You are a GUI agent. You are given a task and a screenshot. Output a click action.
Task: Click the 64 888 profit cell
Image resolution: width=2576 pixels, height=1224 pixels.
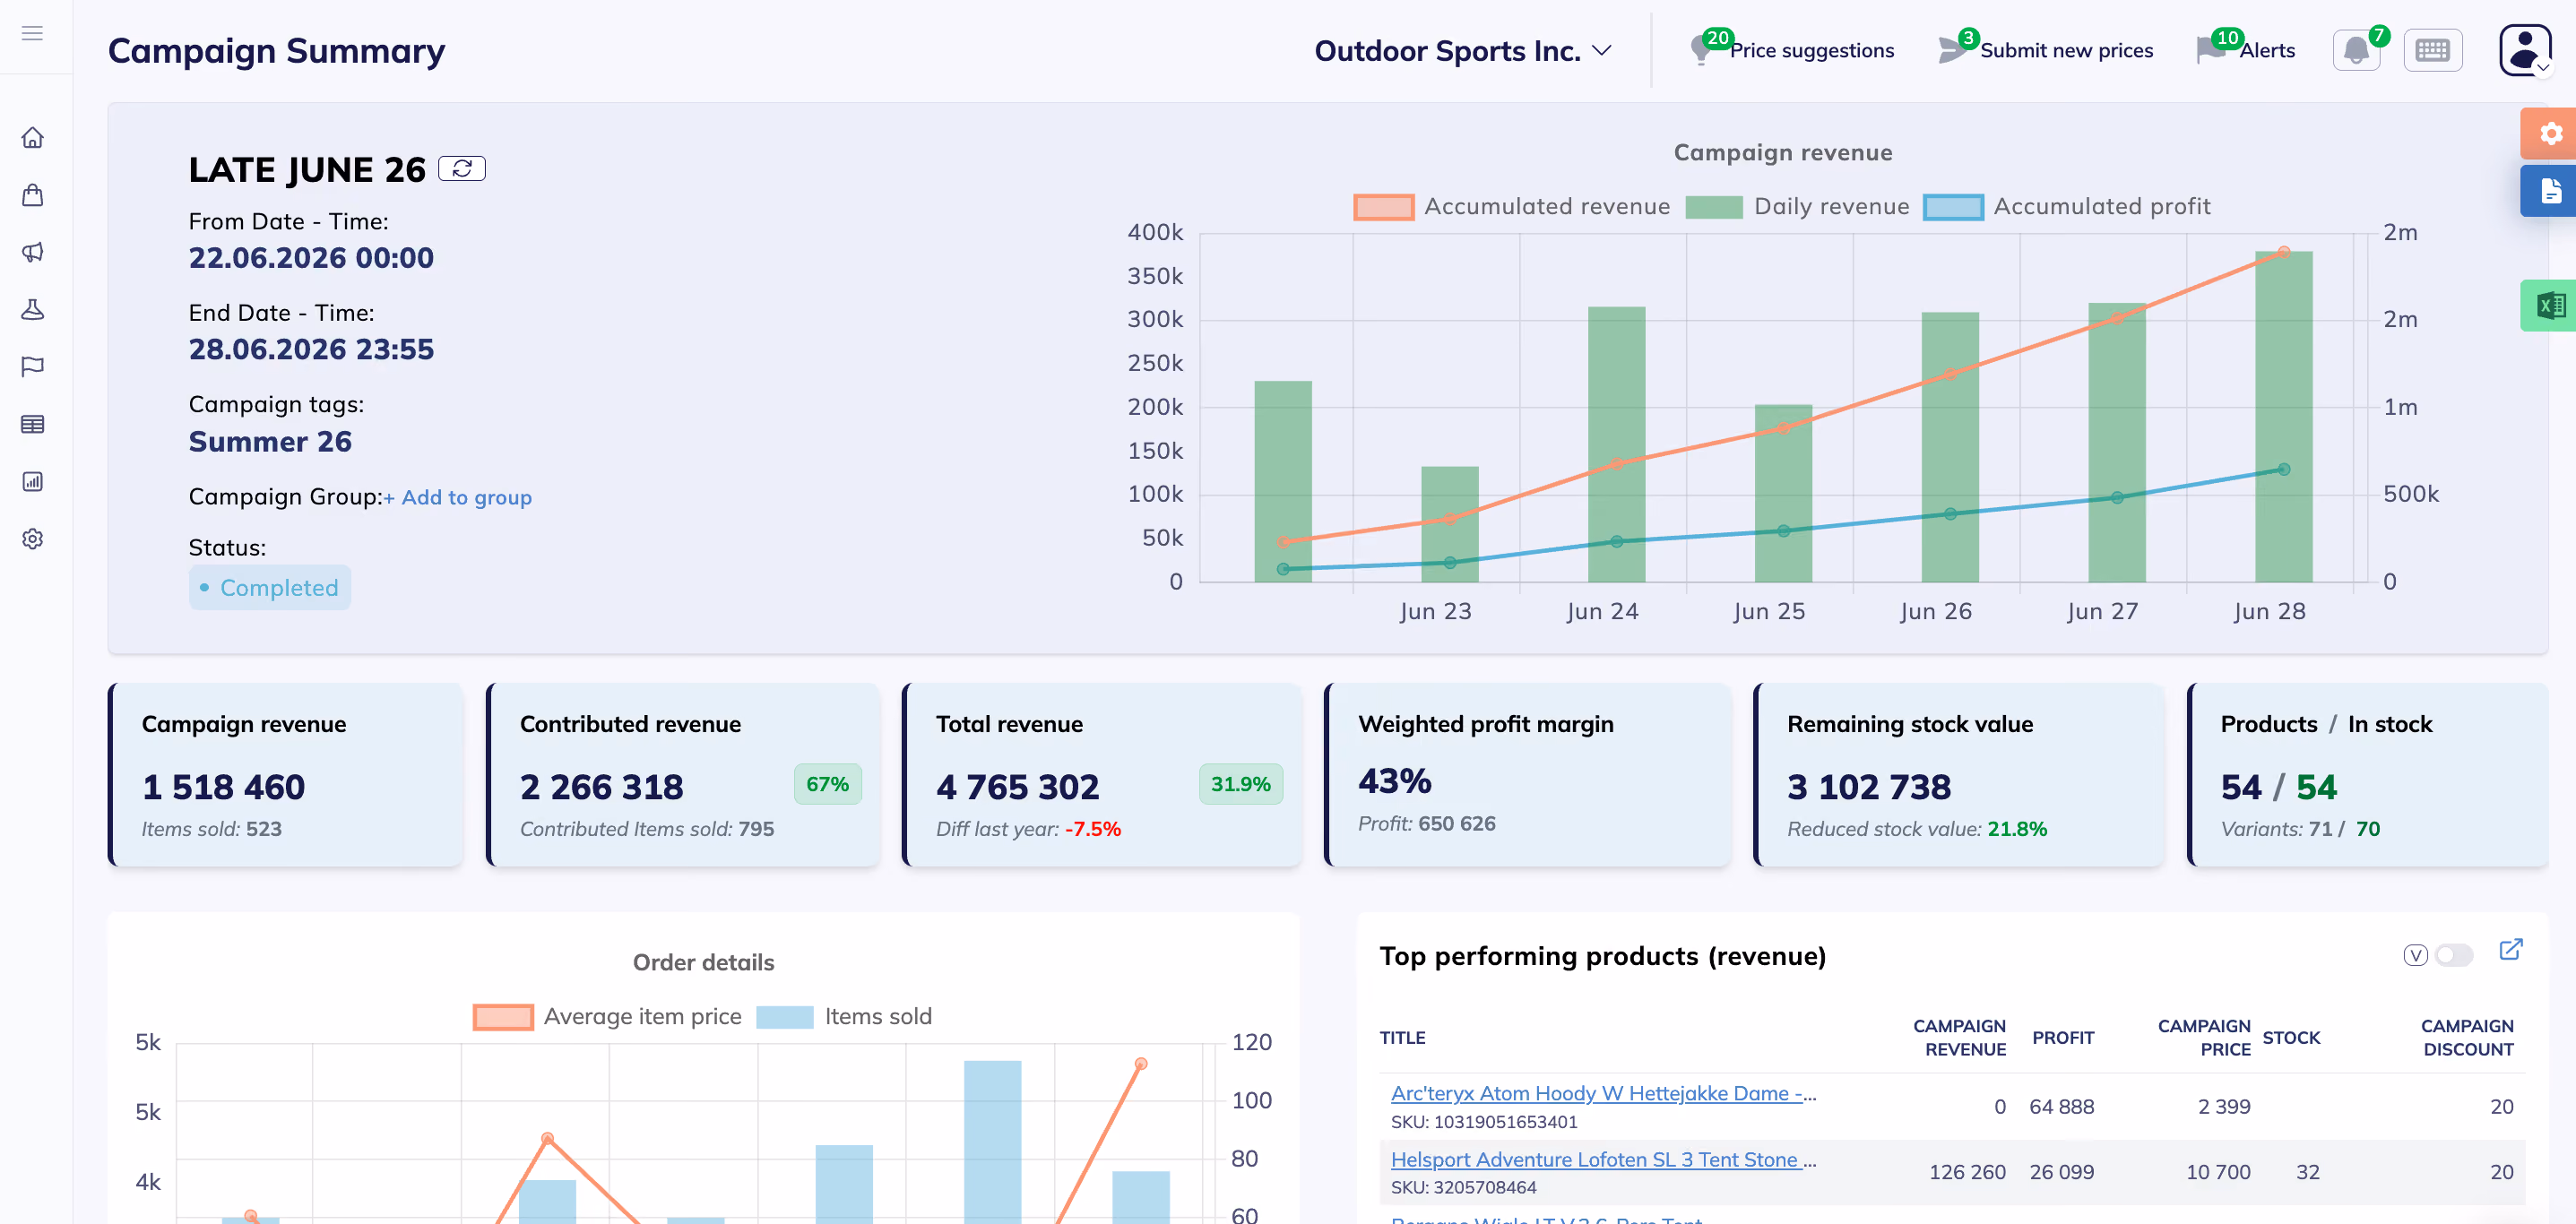pos(2061,1106)
